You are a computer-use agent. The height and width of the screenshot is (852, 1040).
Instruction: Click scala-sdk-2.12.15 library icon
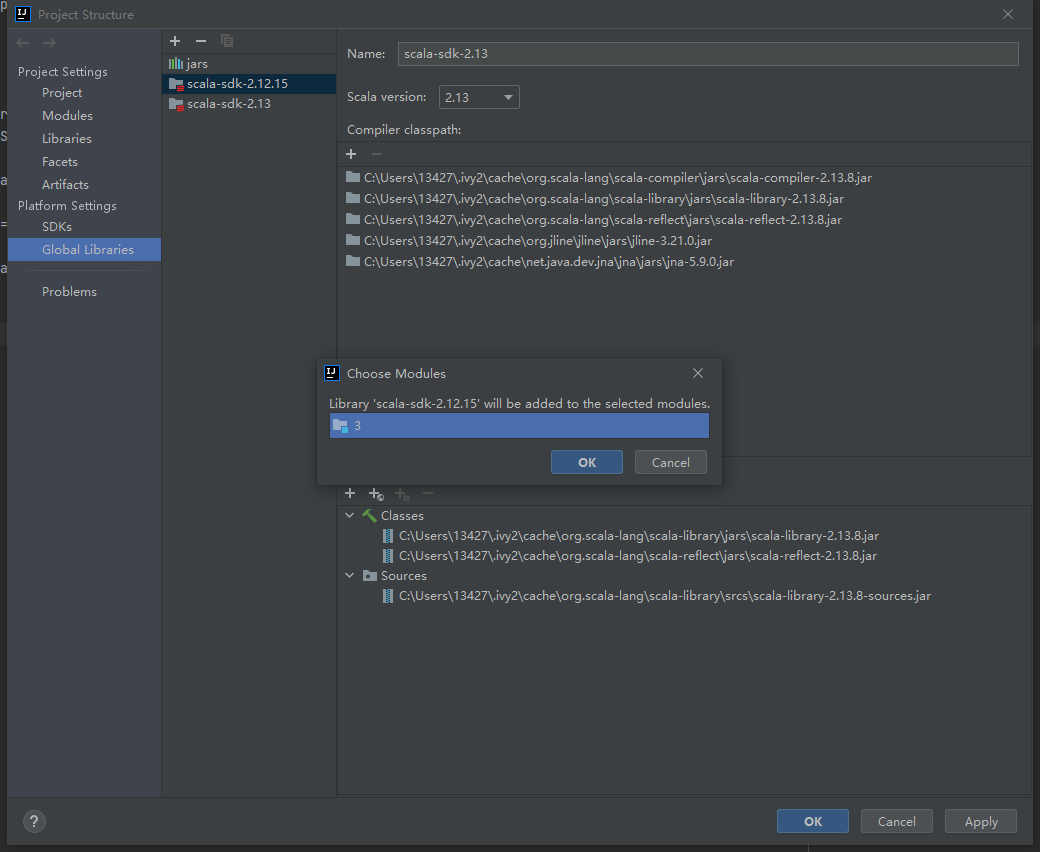pos(176,84)
